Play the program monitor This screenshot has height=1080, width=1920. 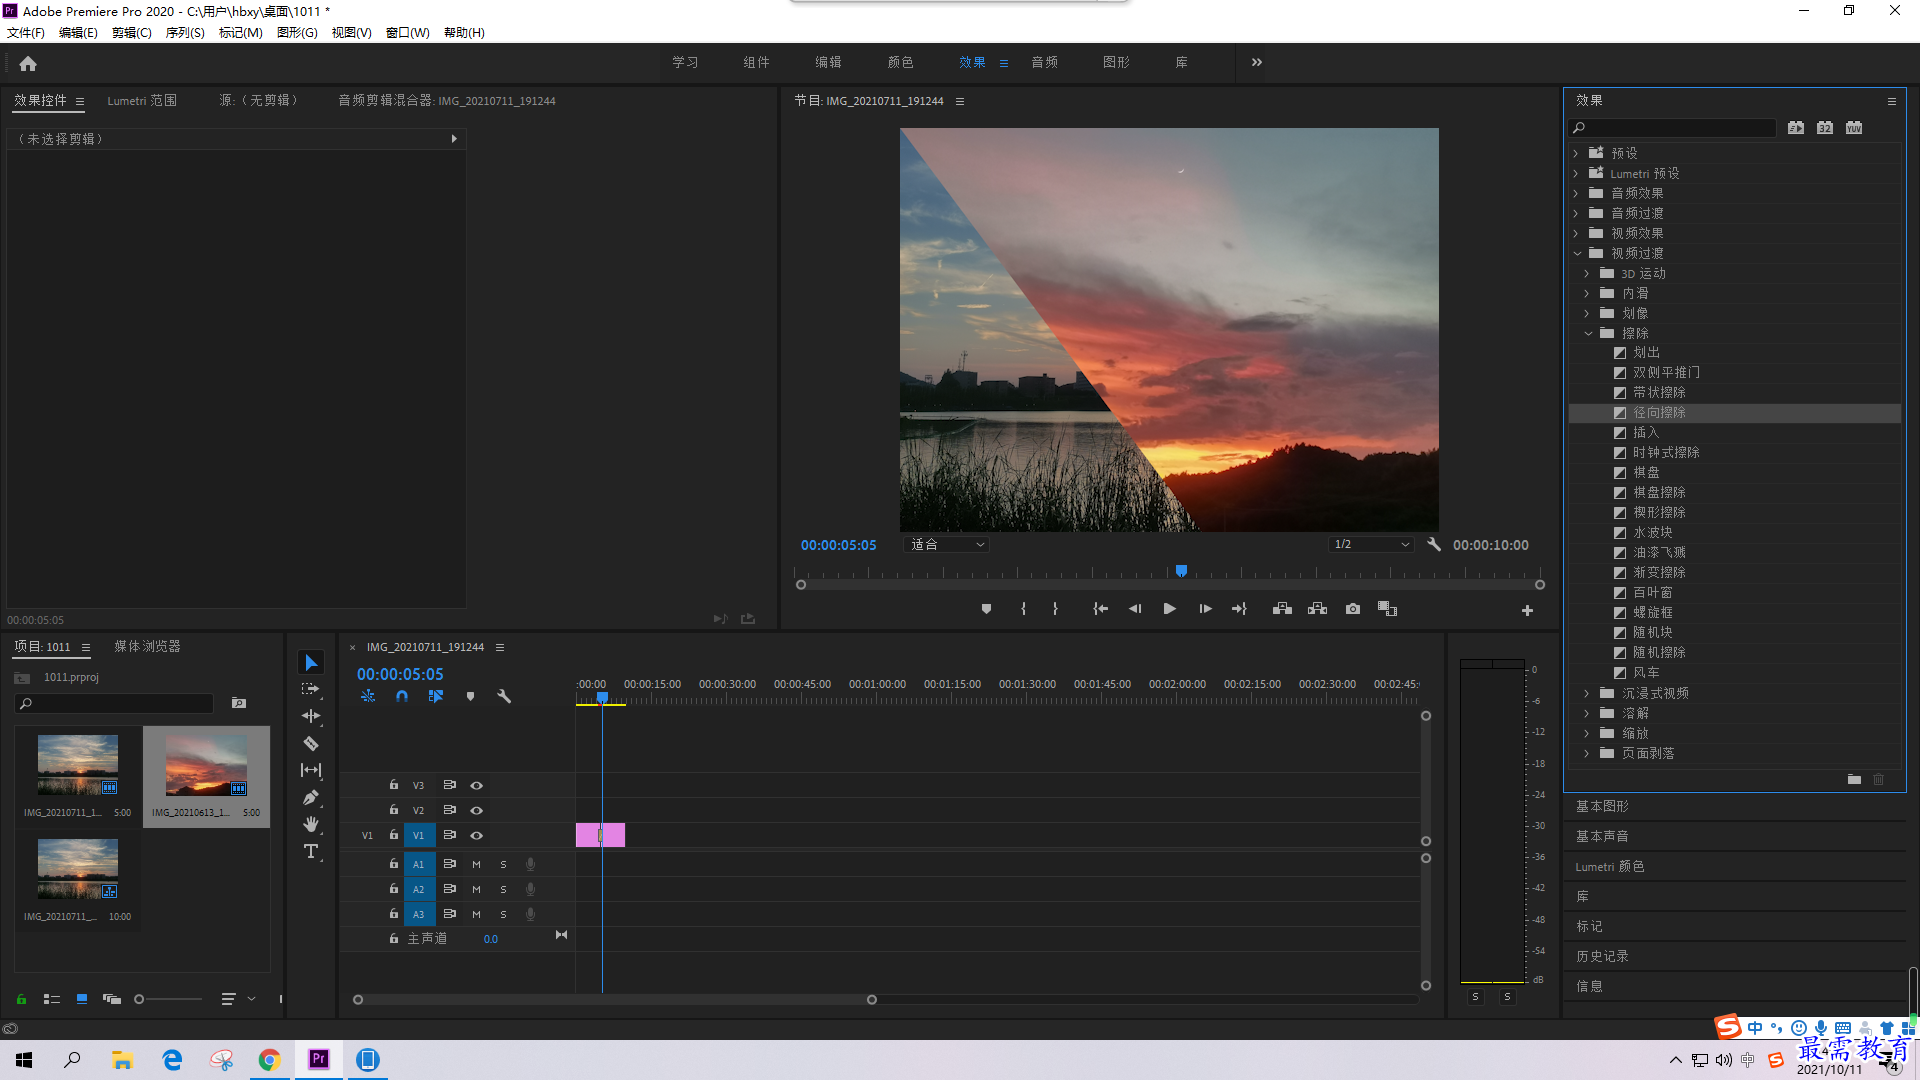(x=1169, y=609)
